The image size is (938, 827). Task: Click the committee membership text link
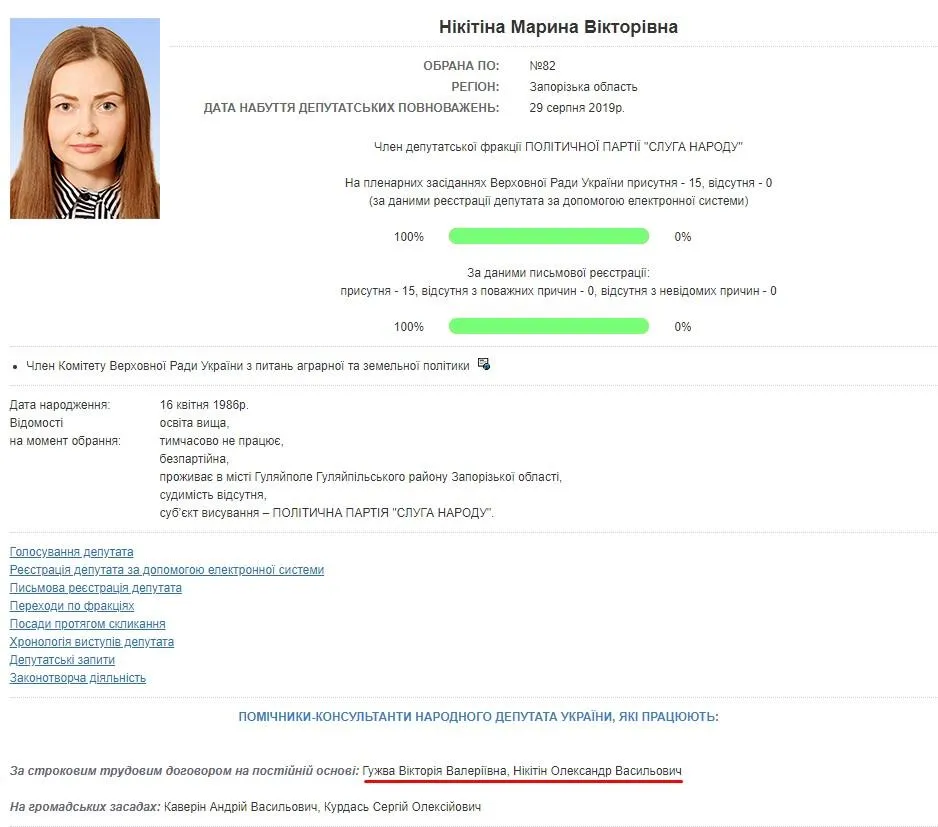(x=240, y=365)
